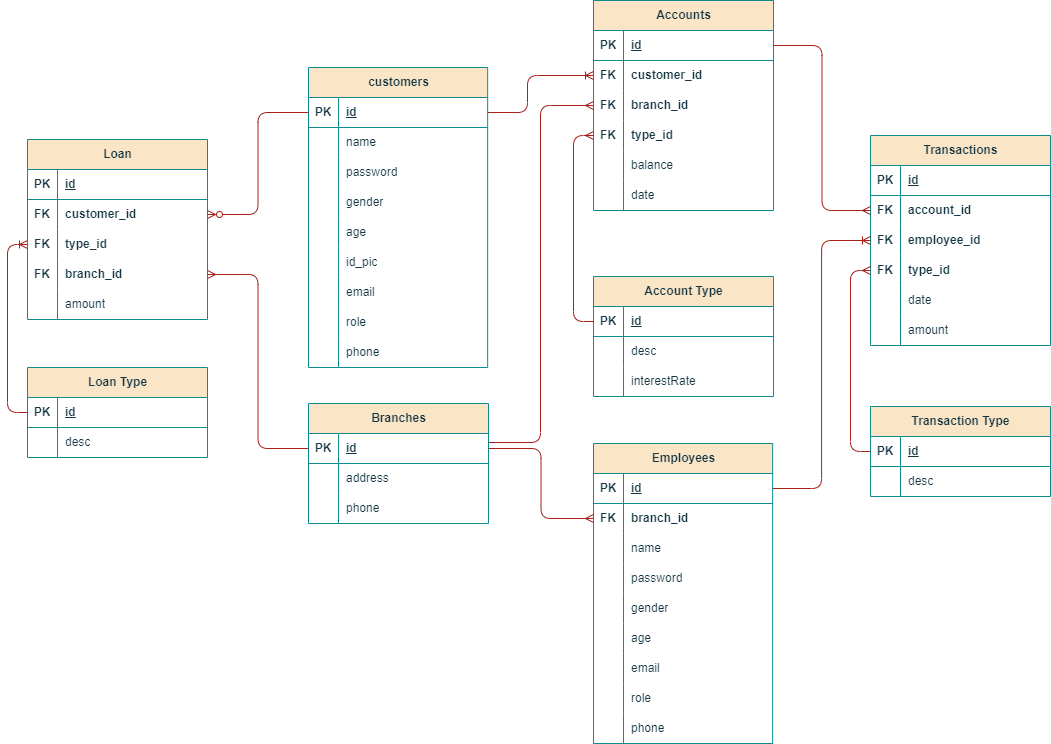1051x744 pixels.
Task: Select the Account Type table header
Action: coord(683,291)
